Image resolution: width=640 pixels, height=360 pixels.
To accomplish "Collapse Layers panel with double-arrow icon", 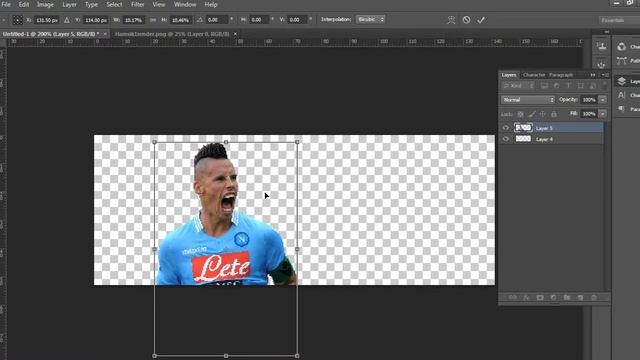I will pos(593,75).
